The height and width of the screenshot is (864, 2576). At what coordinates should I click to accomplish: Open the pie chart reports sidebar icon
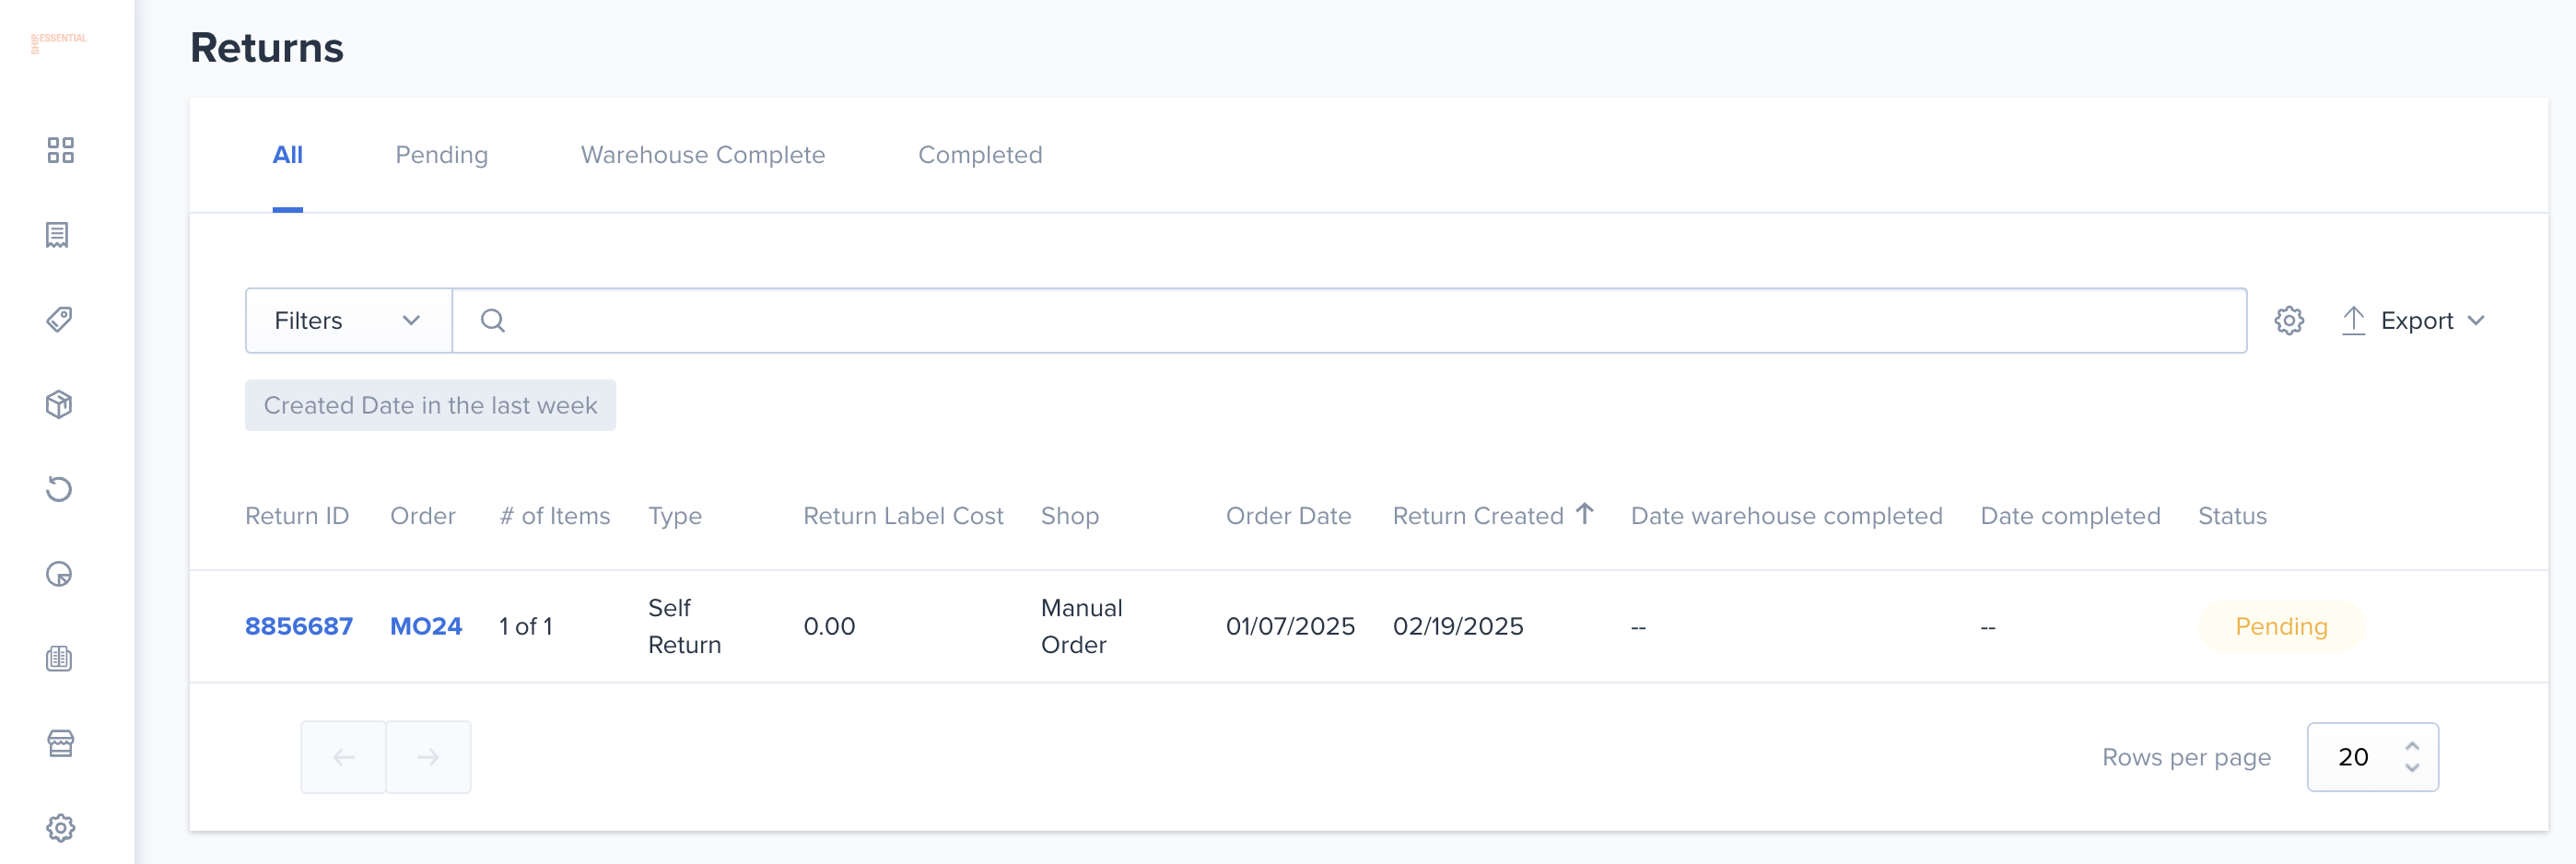[59, 574]
